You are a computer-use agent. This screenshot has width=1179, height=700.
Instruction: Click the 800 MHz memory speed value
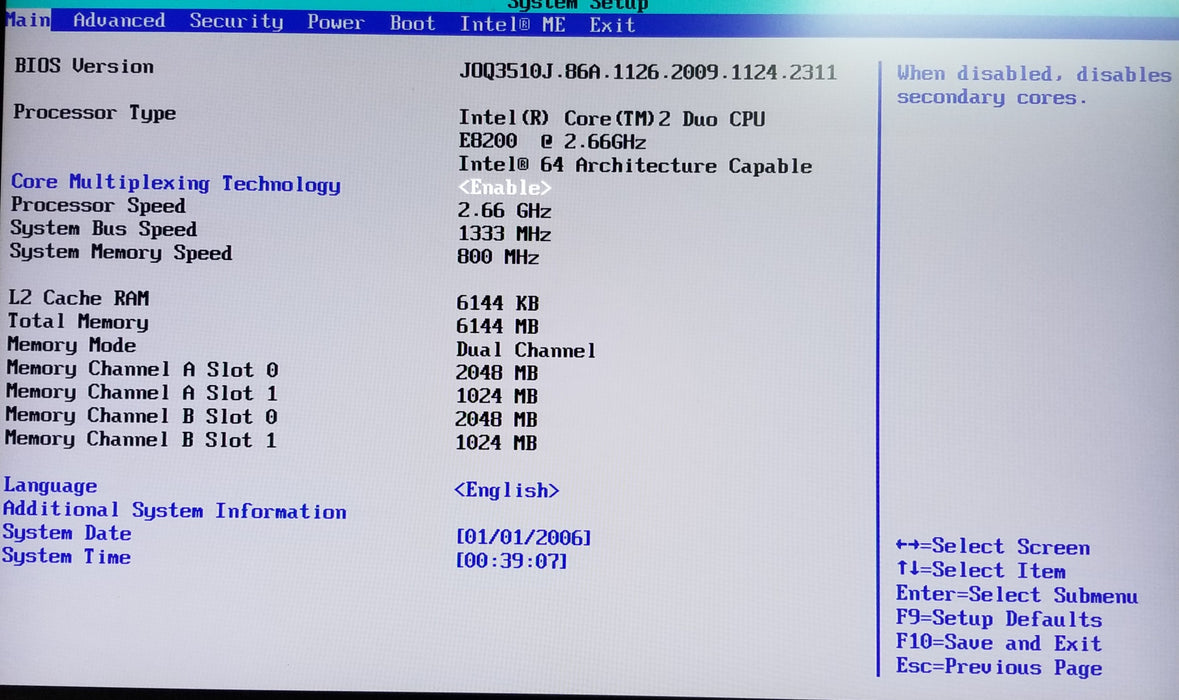click(x=498, y=257)
